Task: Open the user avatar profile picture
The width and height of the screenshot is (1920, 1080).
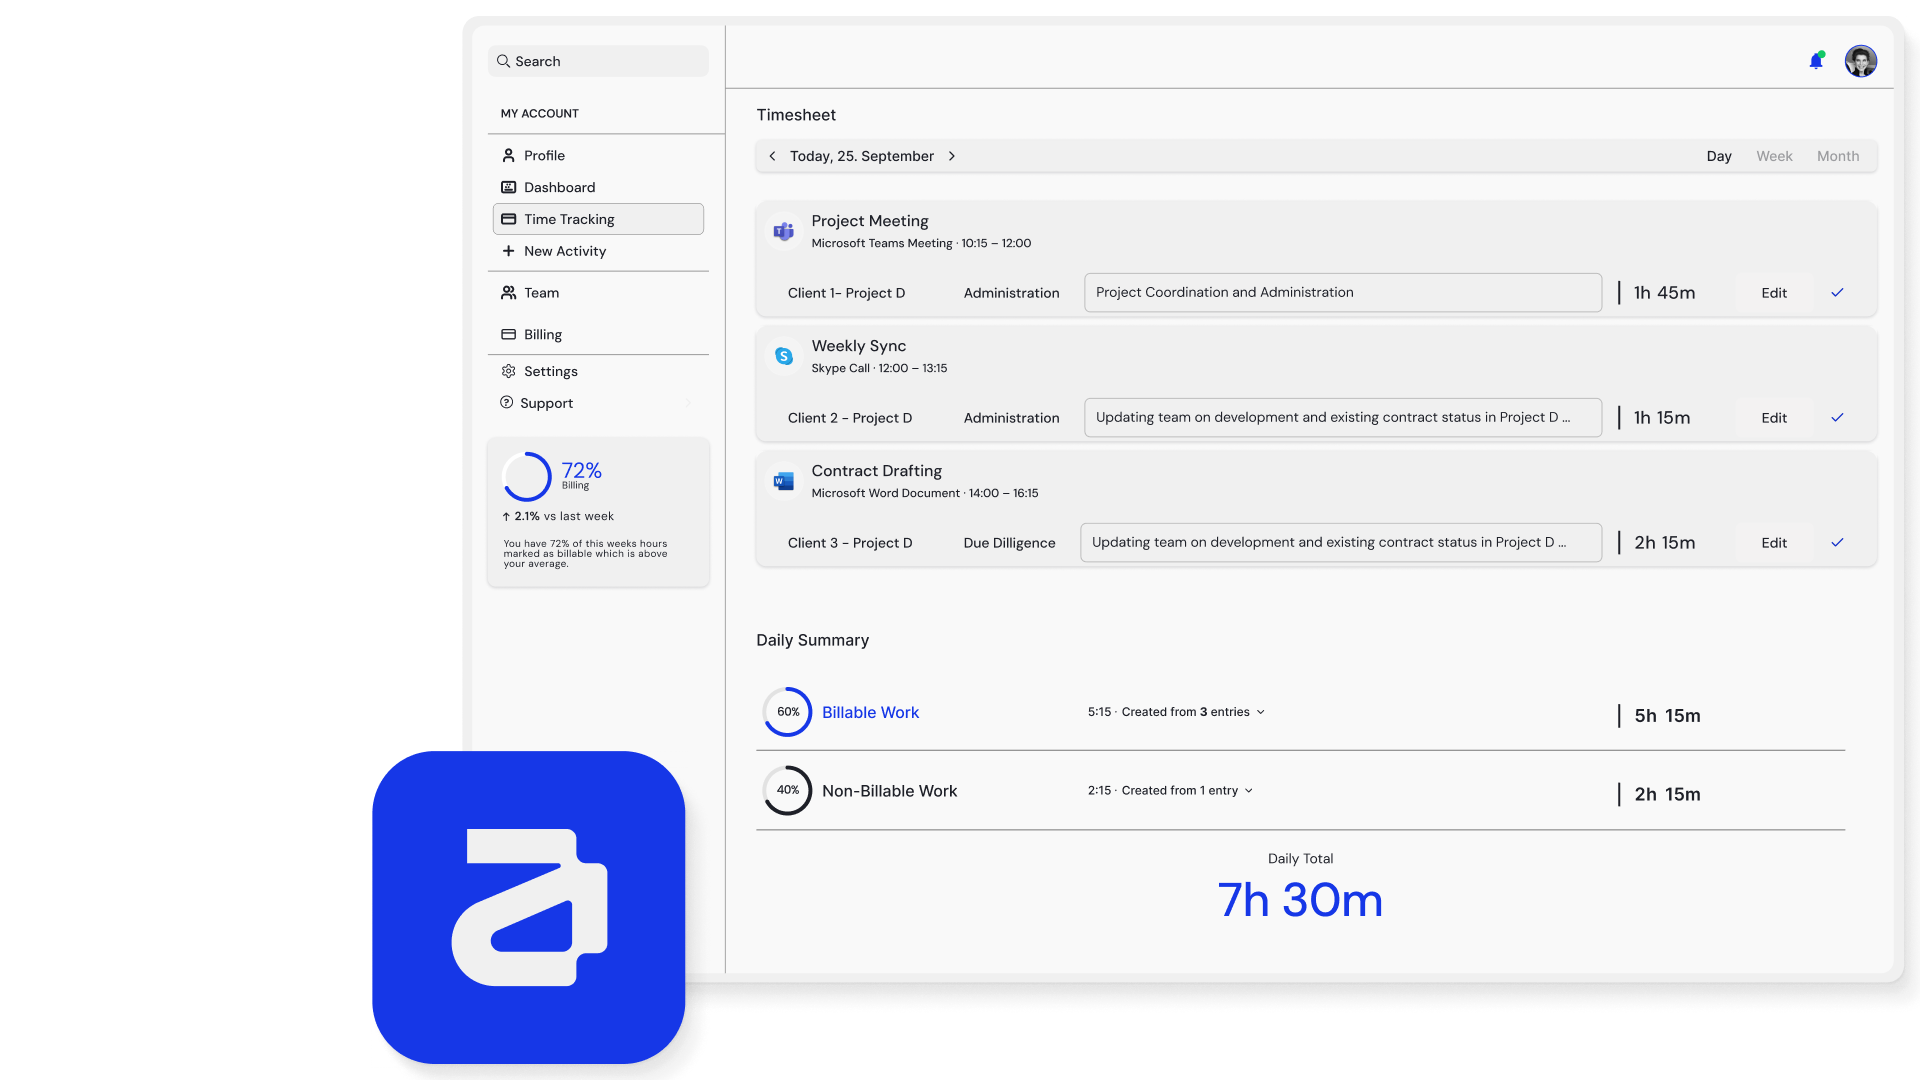Action: click(1860, 61)
